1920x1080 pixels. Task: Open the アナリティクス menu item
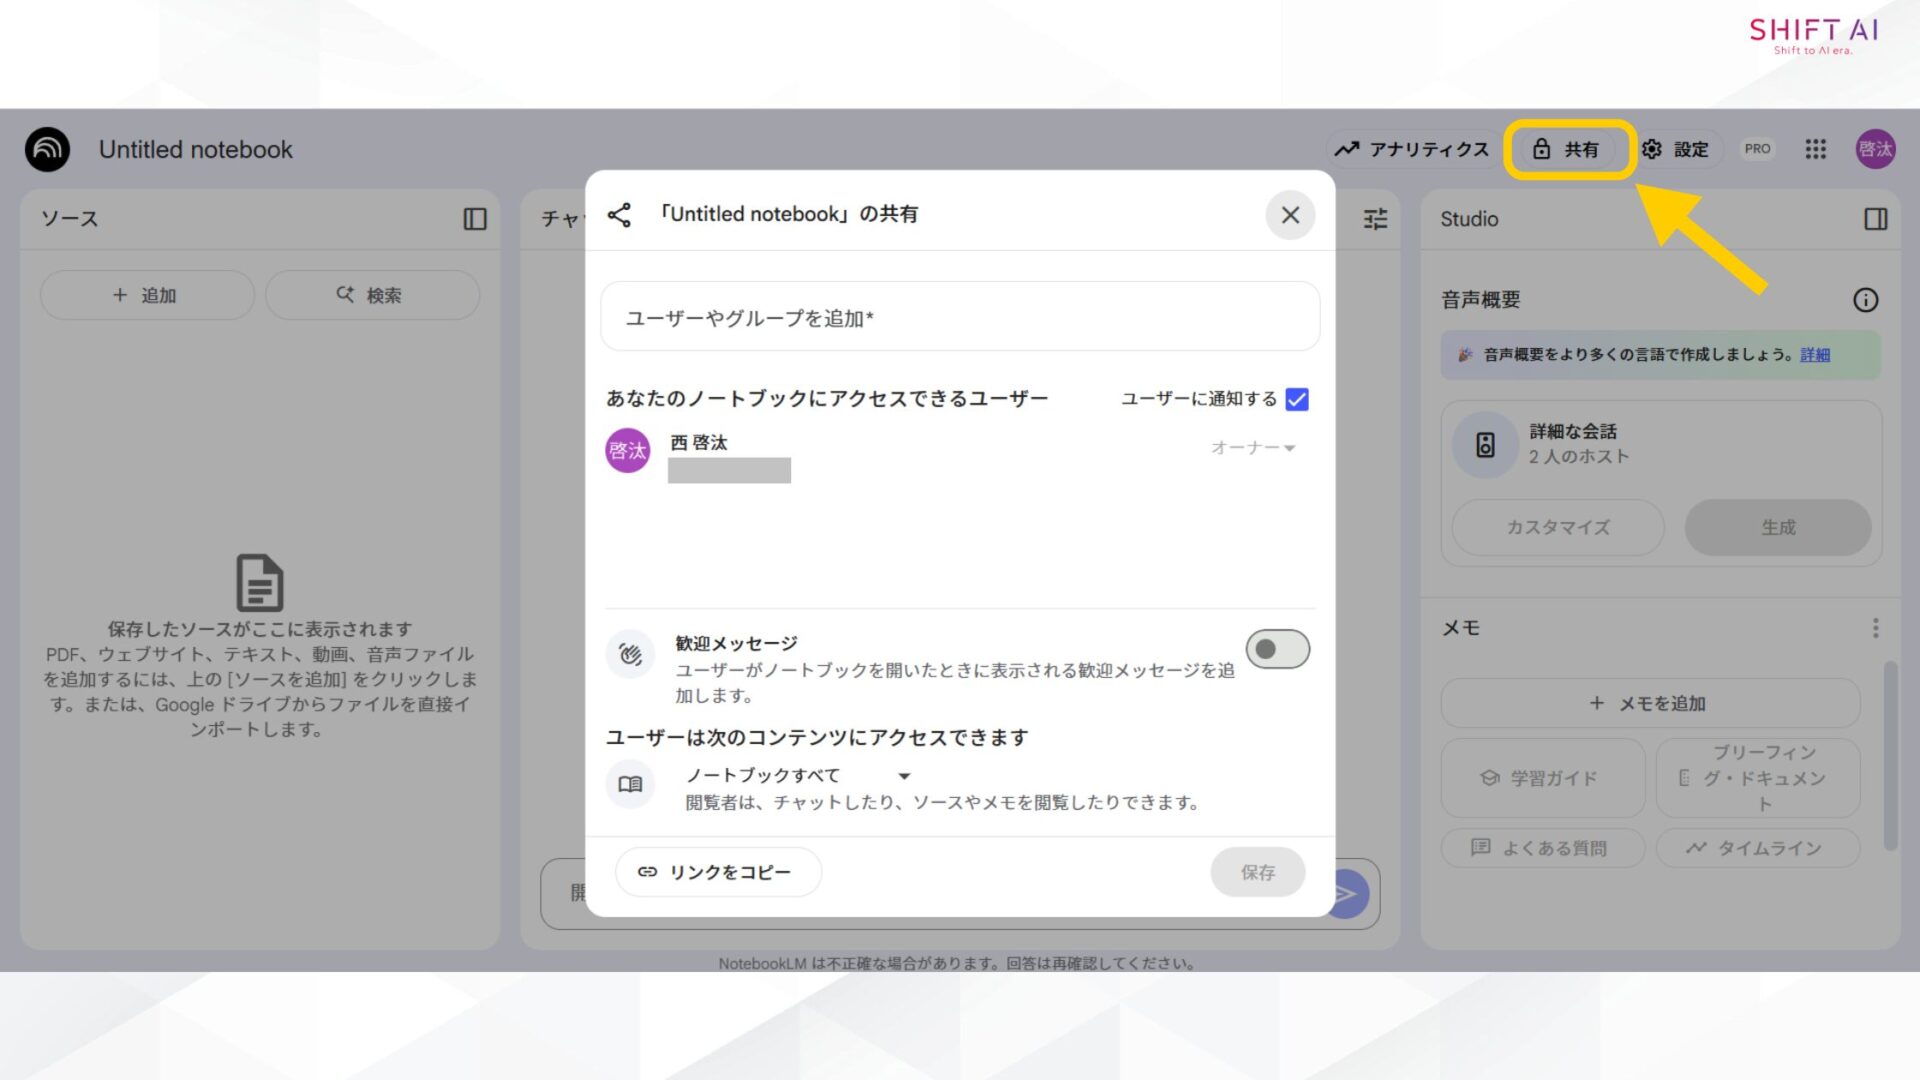[1411, 149]
